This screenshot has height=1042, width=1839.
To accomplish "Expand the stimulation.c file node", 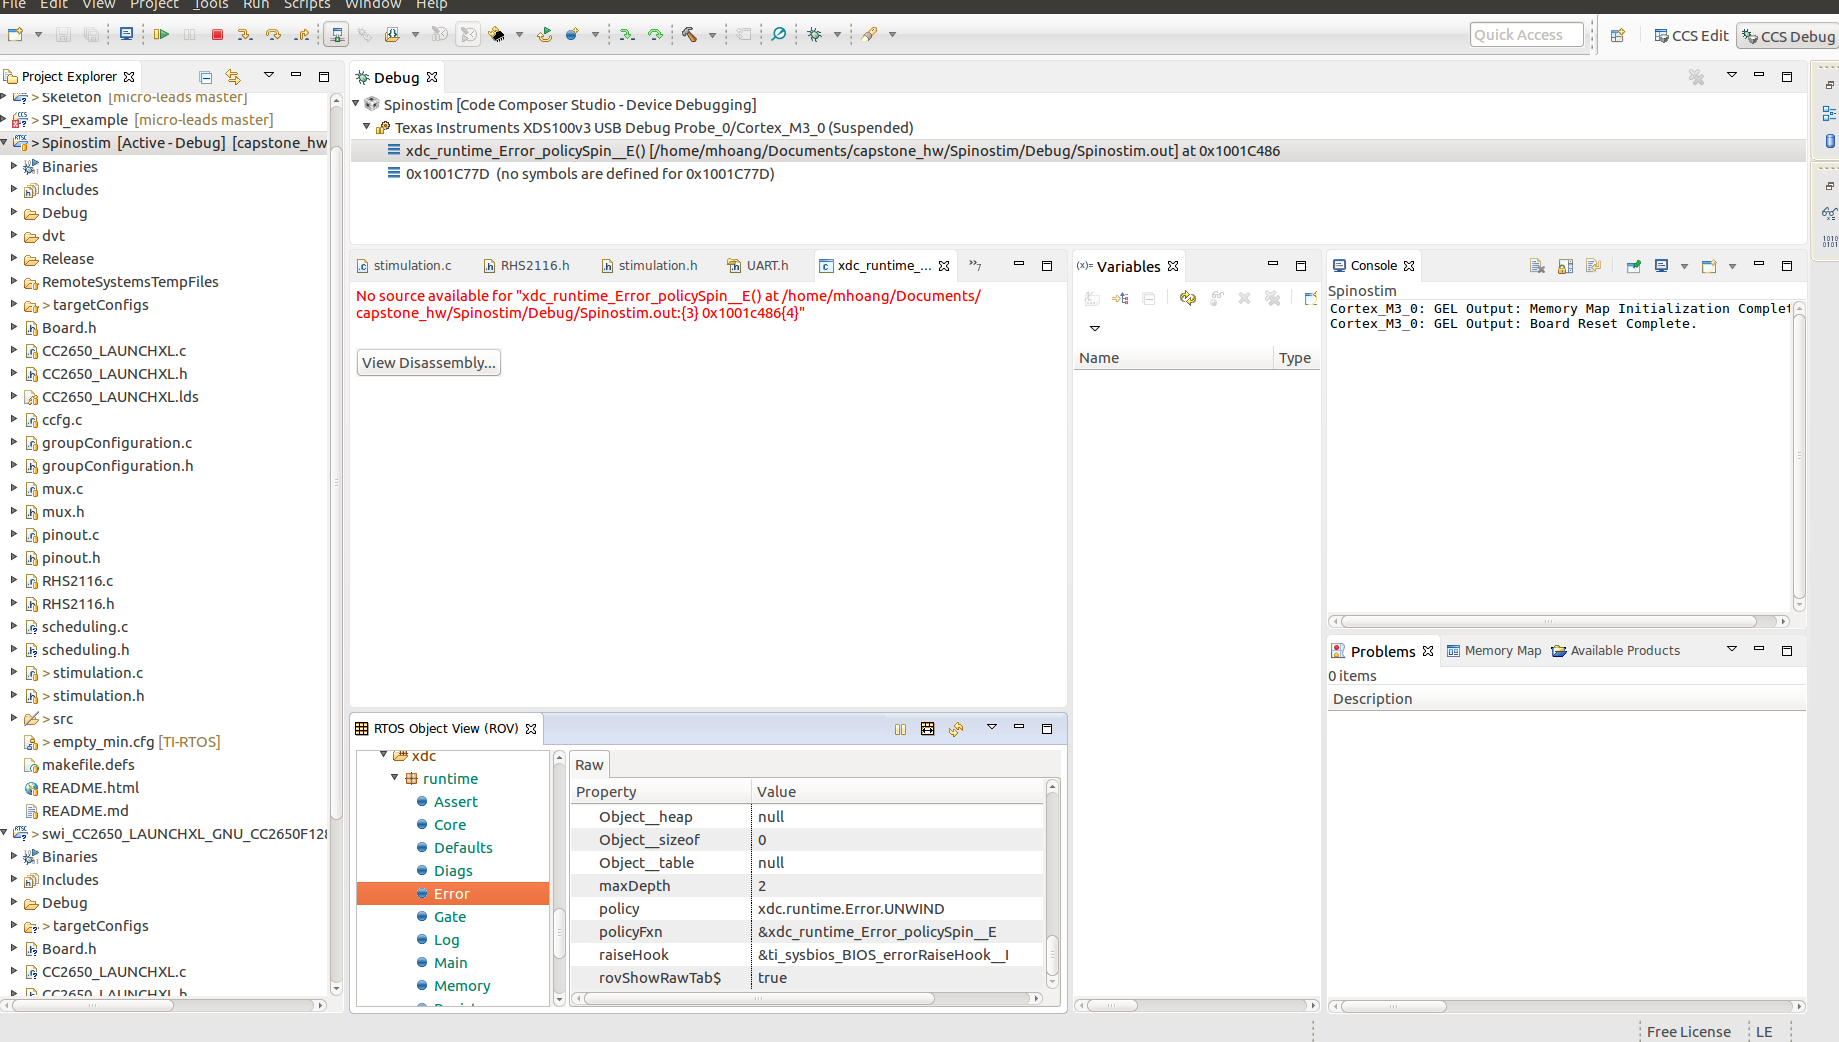I will tap(14, 673).
